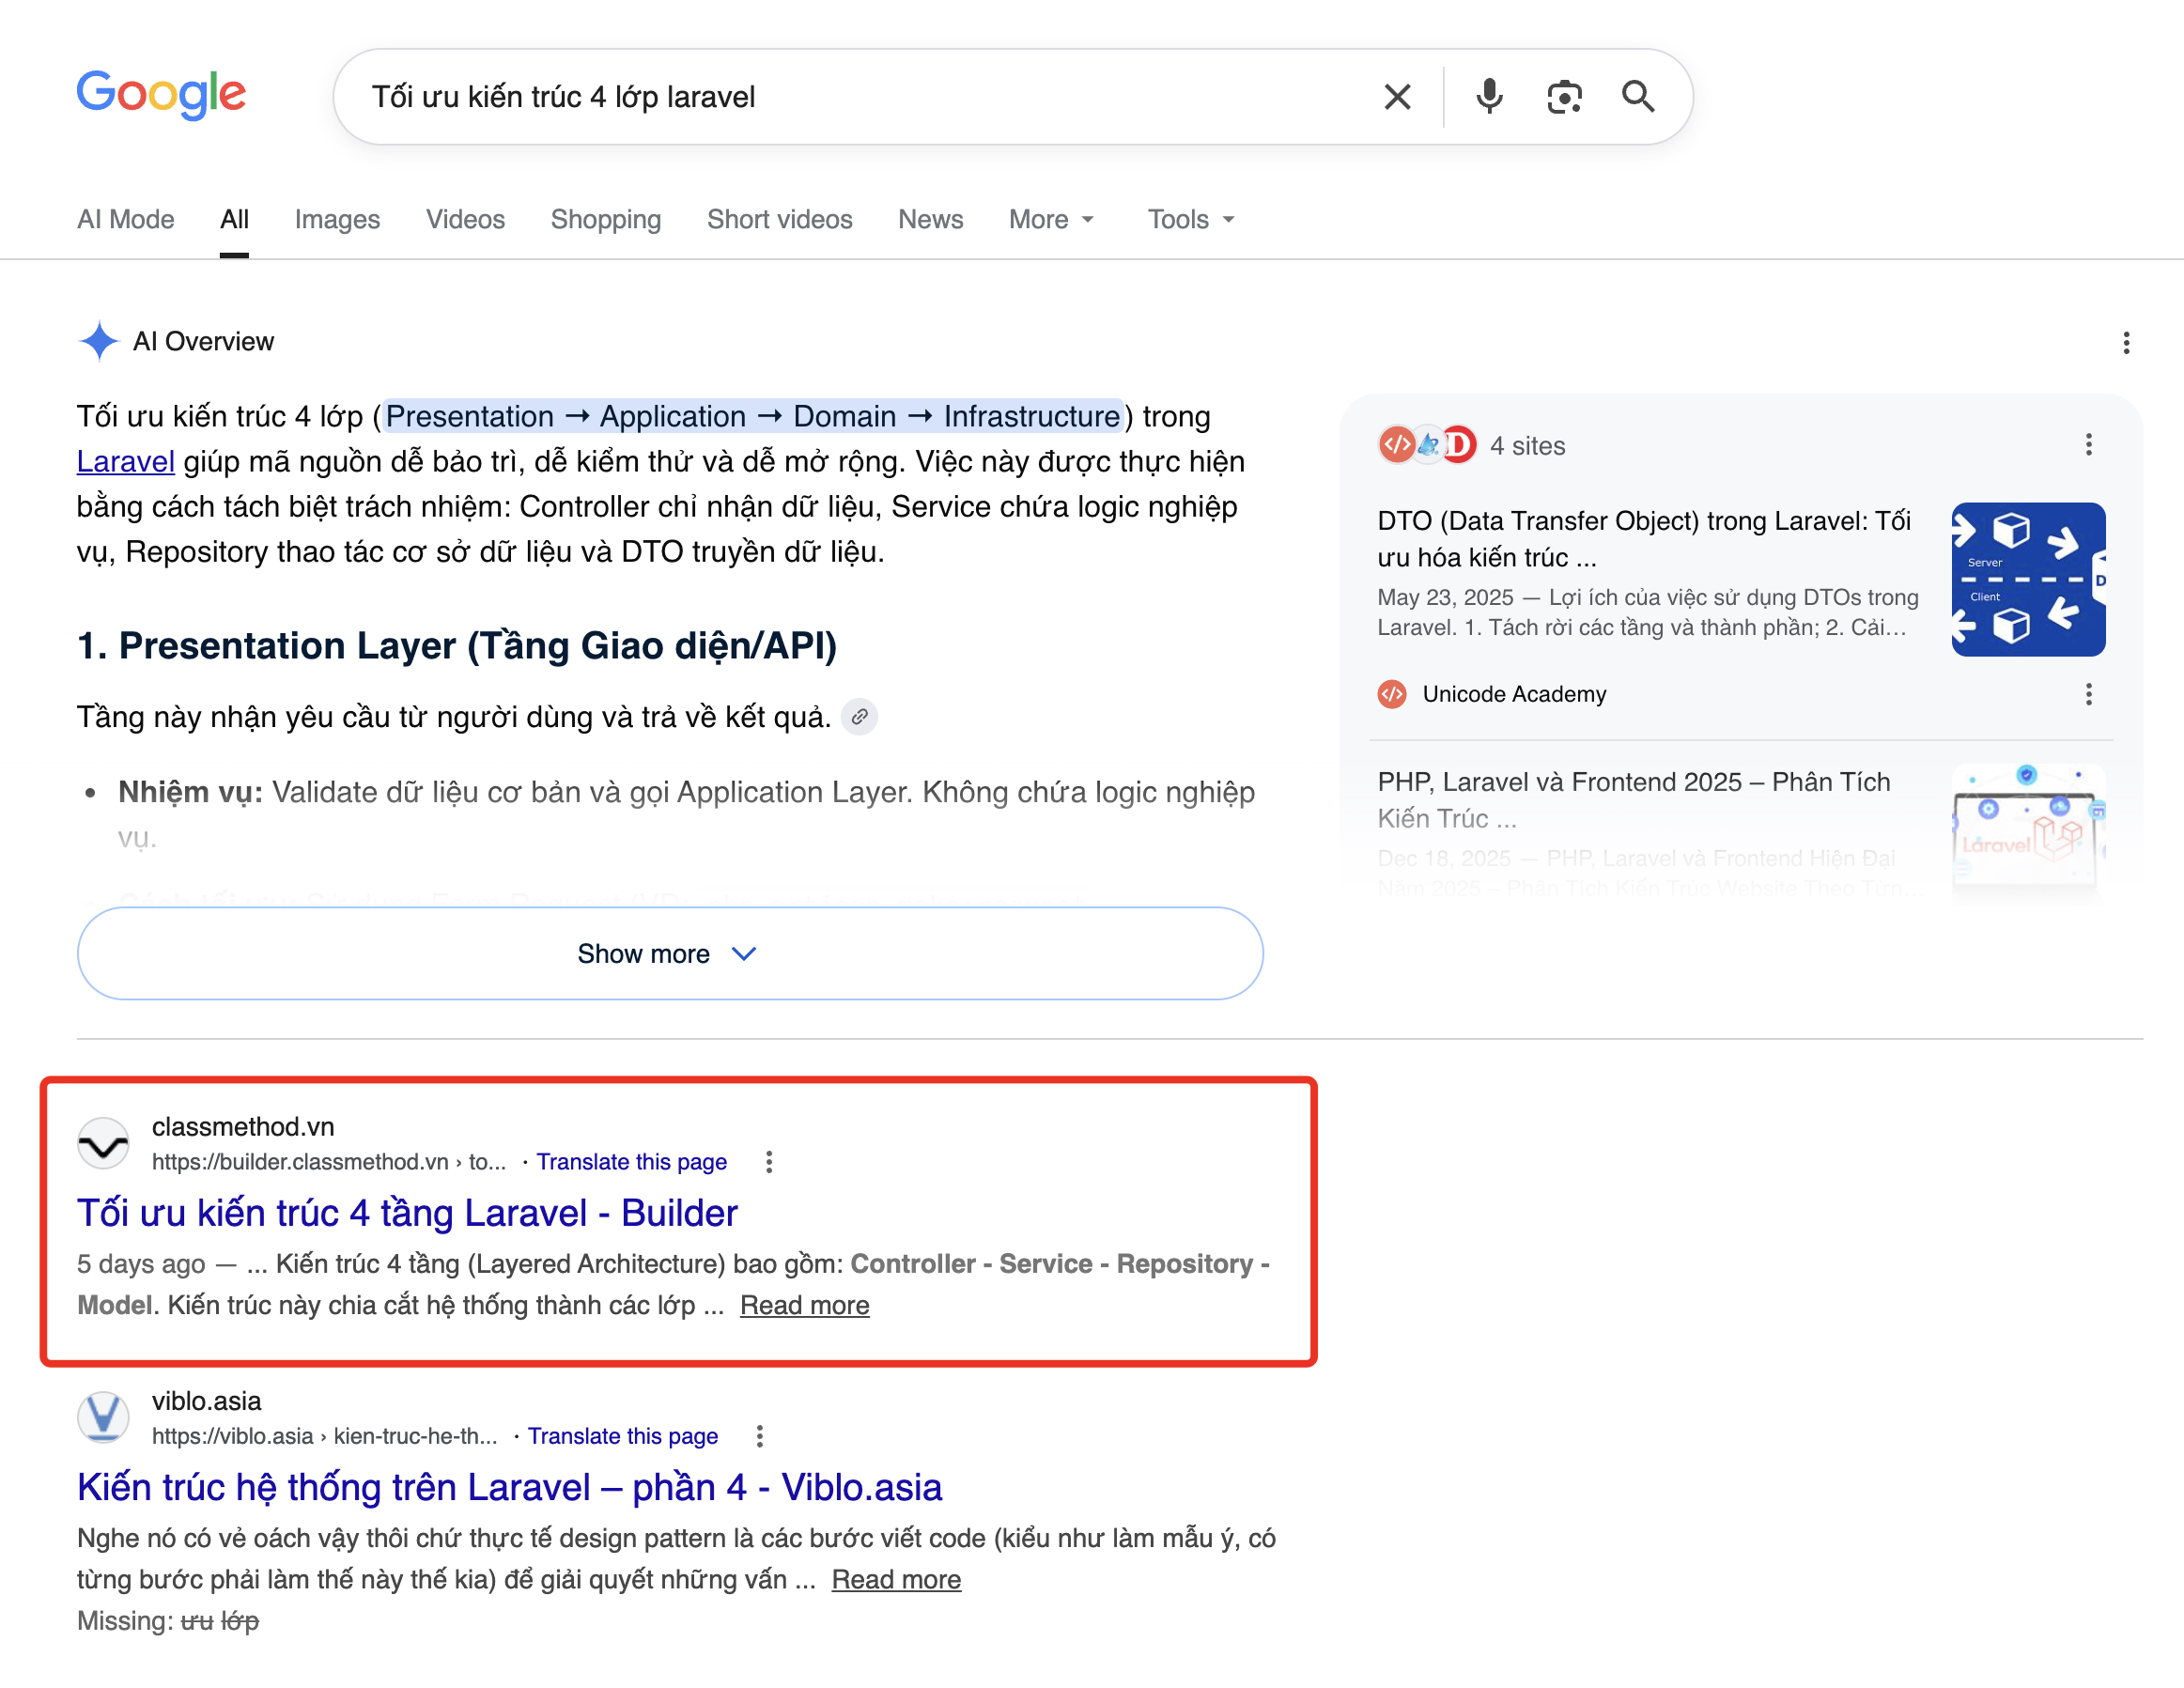Translate the classmethod.vn result page
This screenshot has width=2184, height=1688.
[x=632, y=1162]
